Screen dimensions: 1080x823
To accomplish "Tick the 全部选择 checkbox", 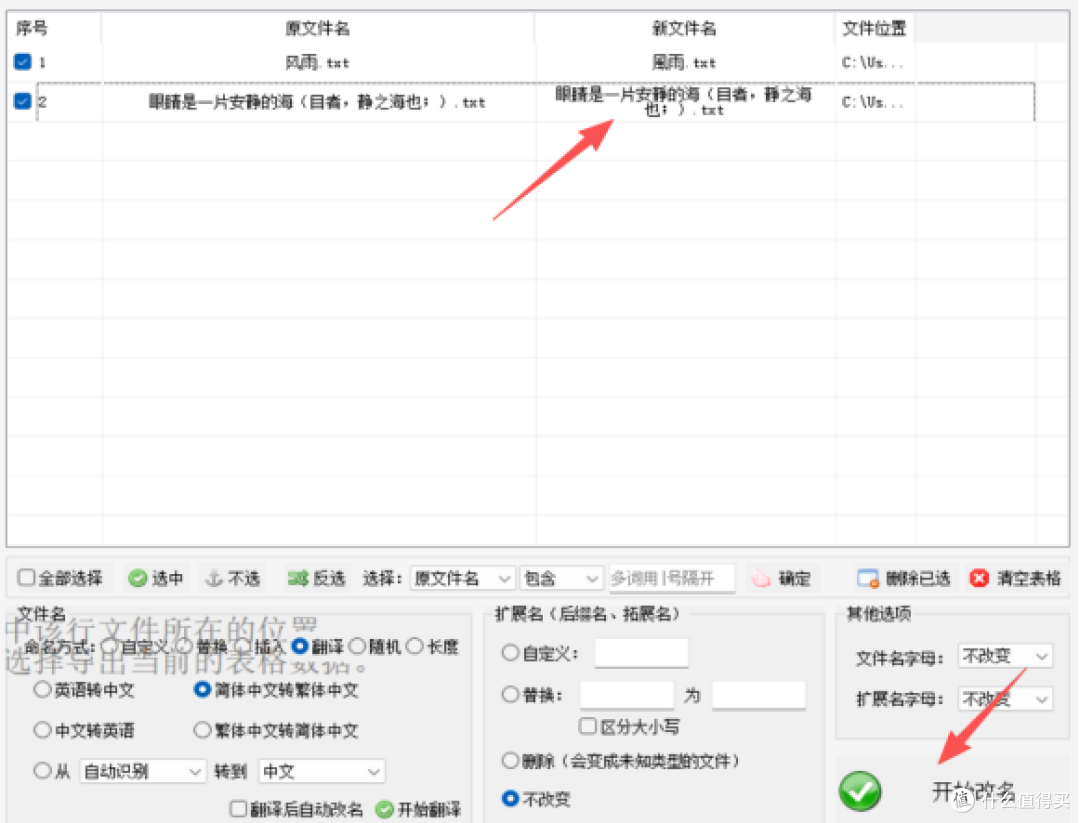I will pyautogui.click(x=26, y=577).
